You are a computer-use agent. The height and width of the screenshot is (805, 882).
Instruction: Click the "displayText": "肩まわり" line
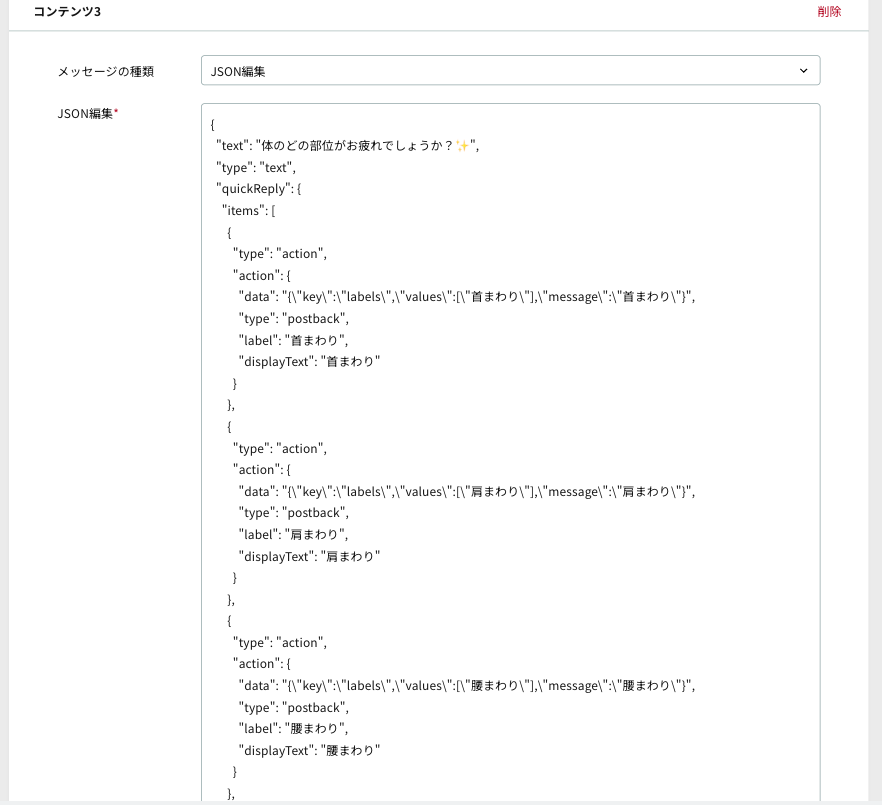[x=309, y=556]
